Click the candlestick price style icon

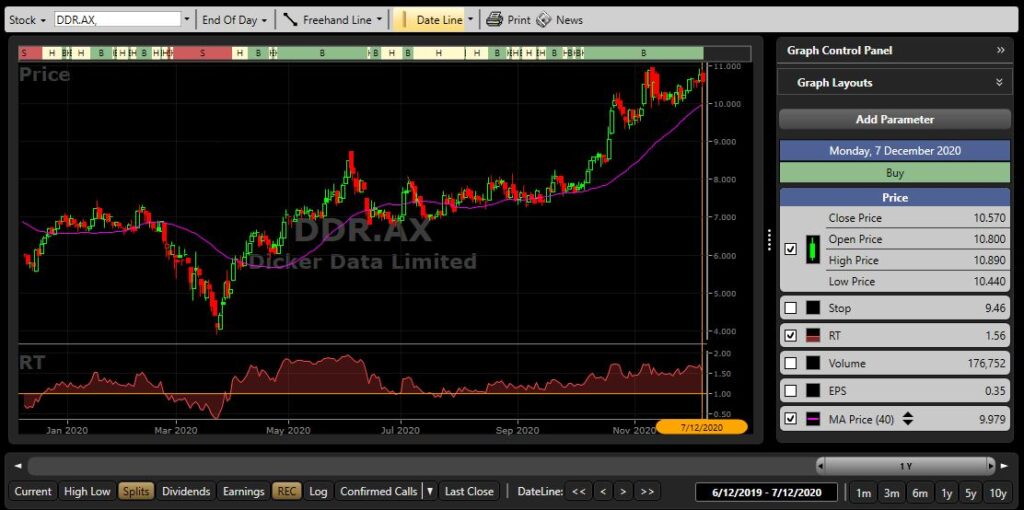pyautogui.click(x=812, y=249)
